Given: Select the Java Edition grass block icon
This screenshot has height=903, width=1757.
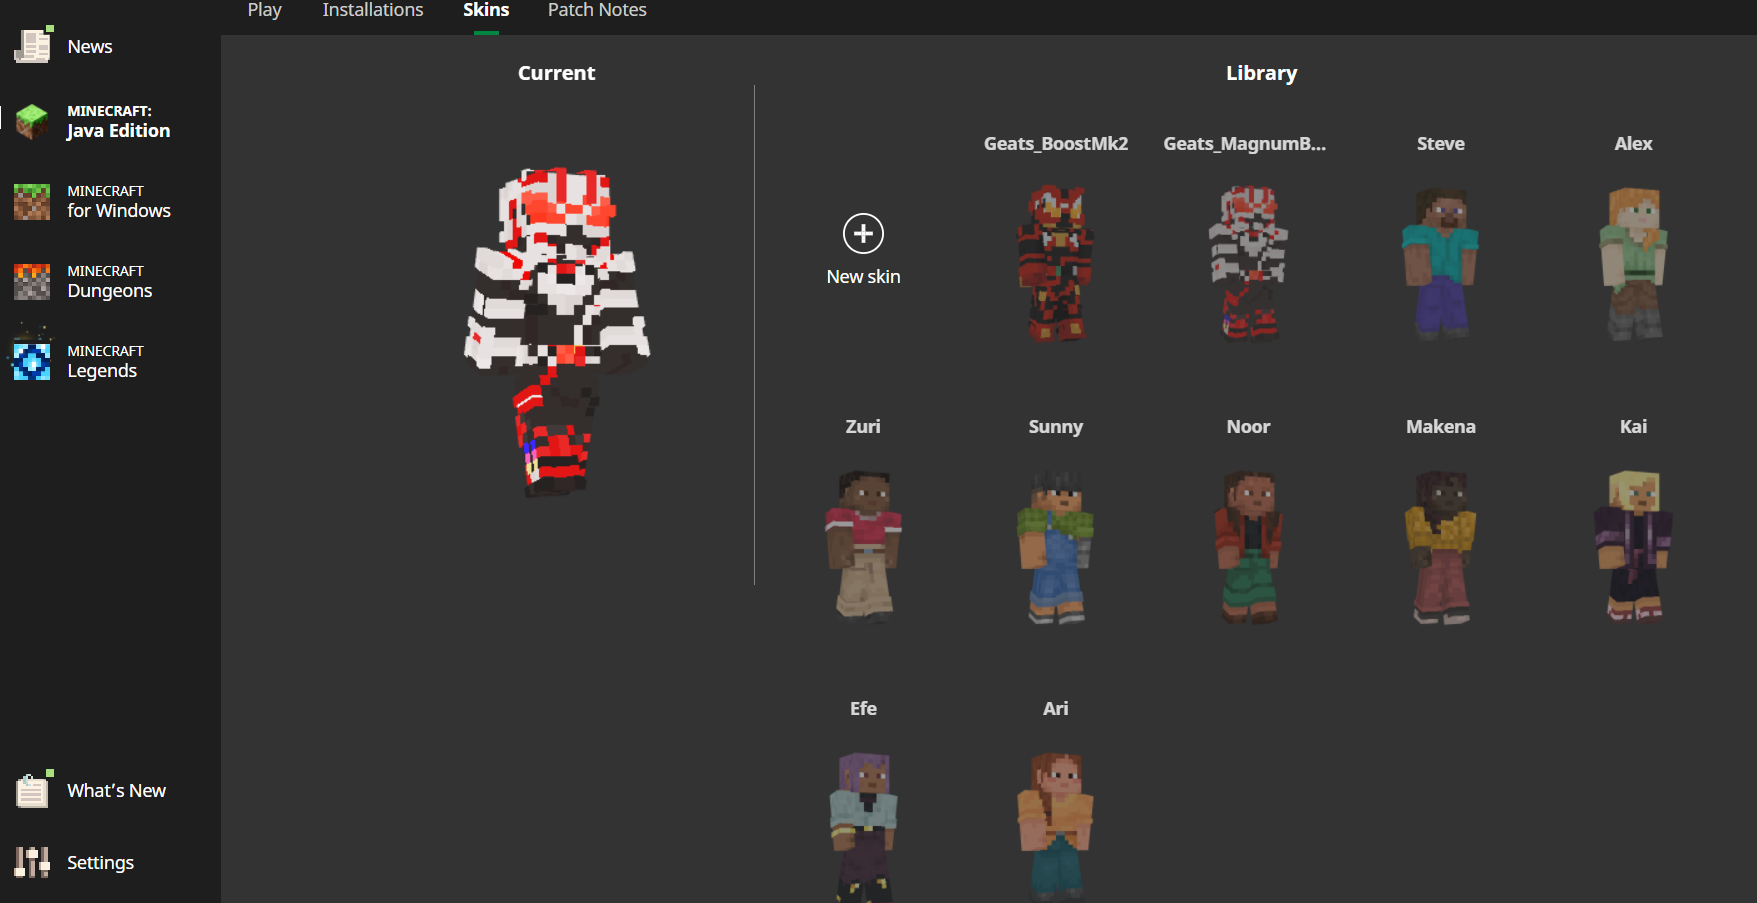Looking at the screenshot, I should [x=32, y=121].
